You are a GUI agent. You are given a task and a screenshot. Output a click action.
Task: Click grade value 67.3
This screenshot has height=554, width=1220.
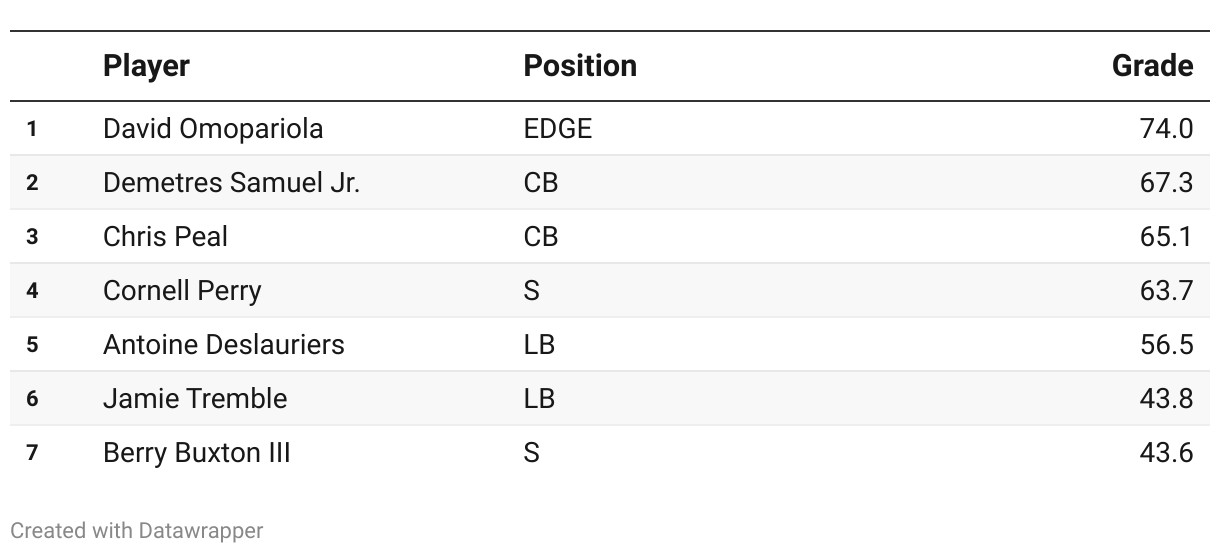pyautogui.click(x=1166, y=183)
